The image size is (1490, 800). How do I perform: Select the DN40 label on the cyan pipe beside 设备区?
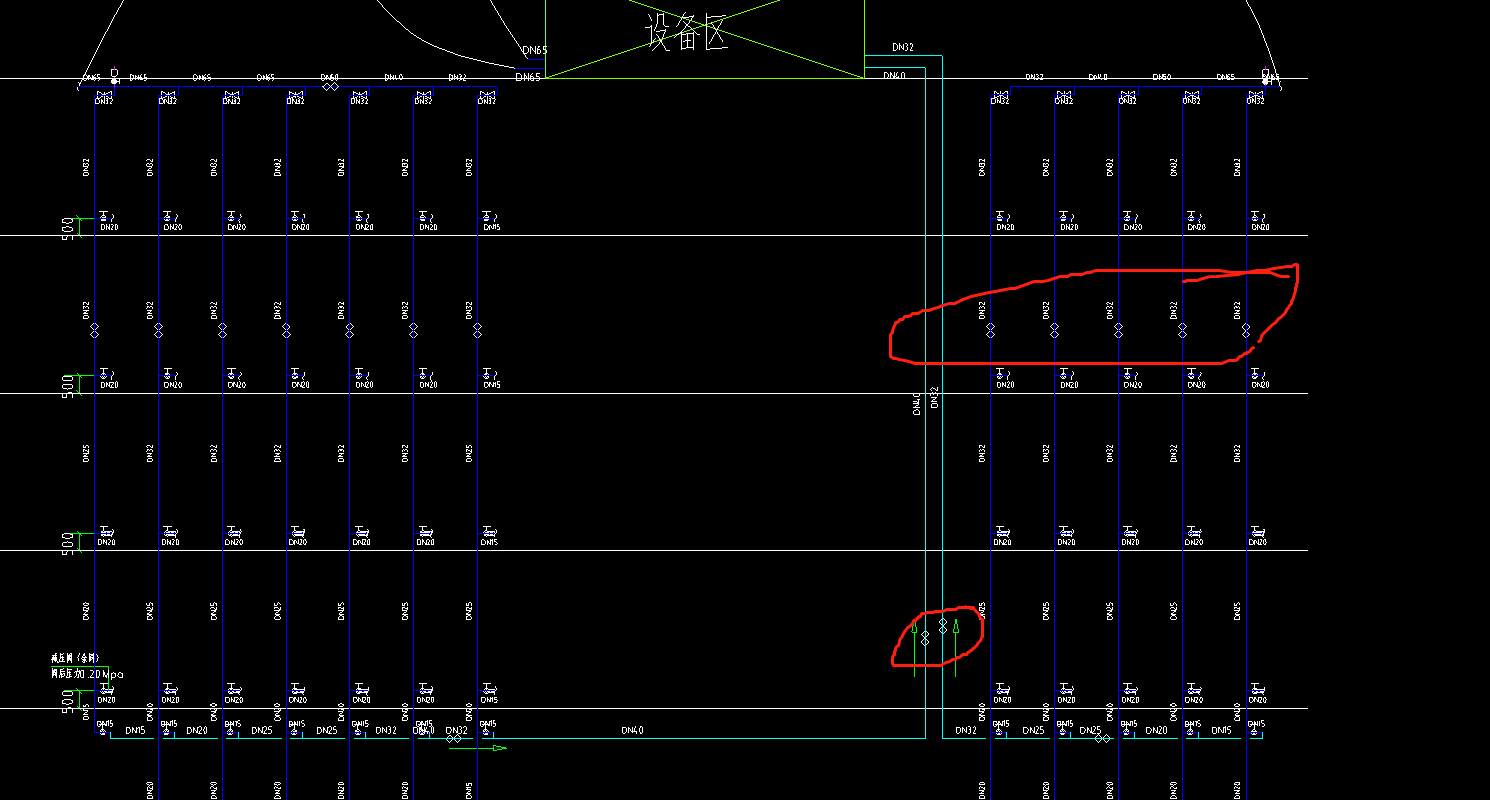894,76
